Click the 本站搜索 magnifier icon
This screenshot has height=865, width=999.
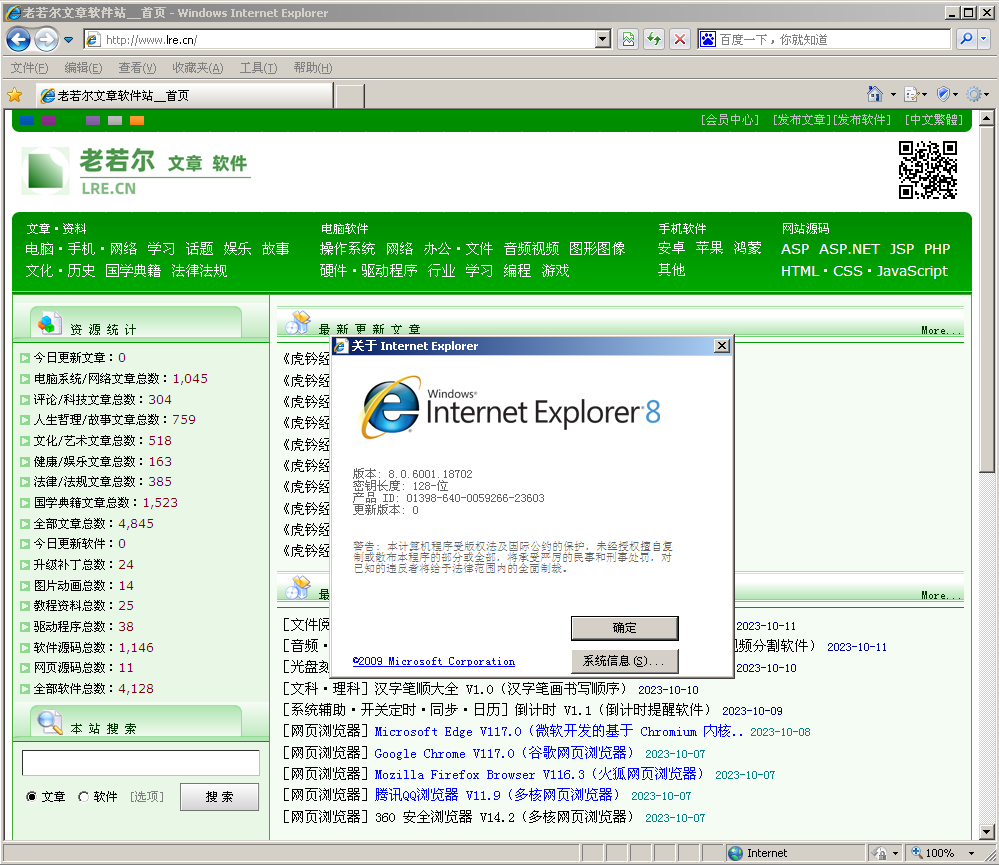click(49, 722)
